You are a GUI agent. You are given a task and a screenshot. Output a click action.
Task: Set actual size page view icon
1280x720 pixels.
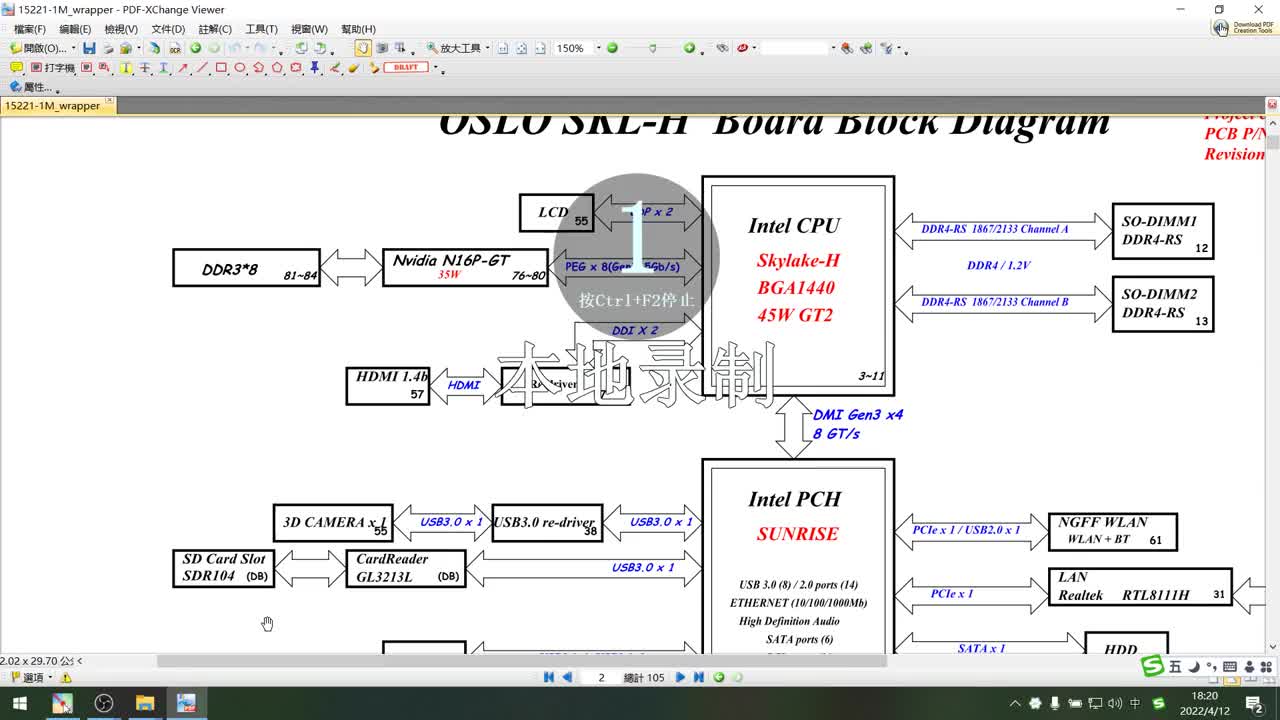tap(502, 48)
